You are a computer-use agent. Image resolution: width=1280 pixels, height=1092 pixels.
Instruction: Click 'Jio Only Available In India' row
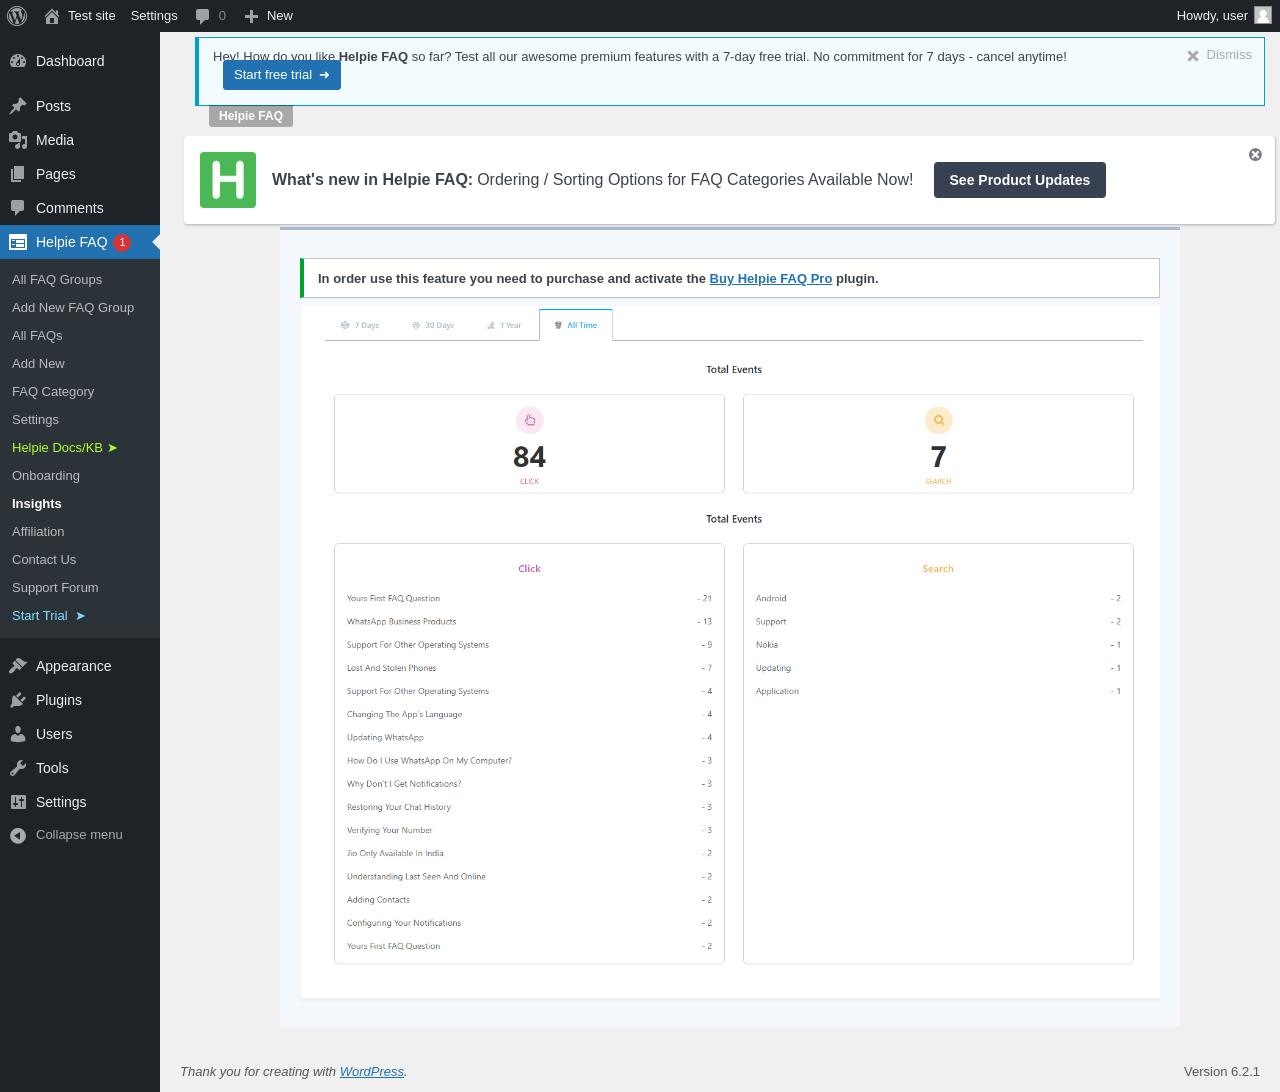click(529, 854)
